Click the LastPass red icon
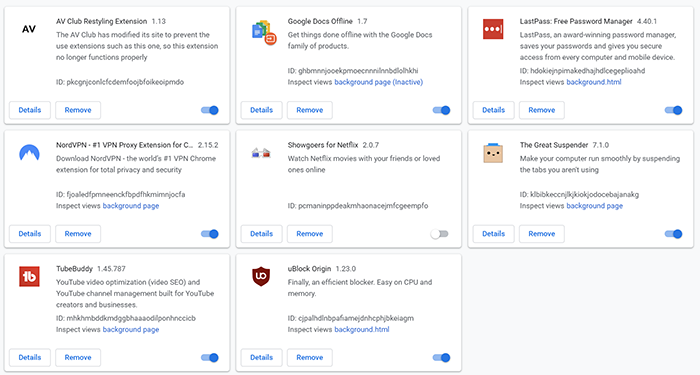 click(493, 29)
